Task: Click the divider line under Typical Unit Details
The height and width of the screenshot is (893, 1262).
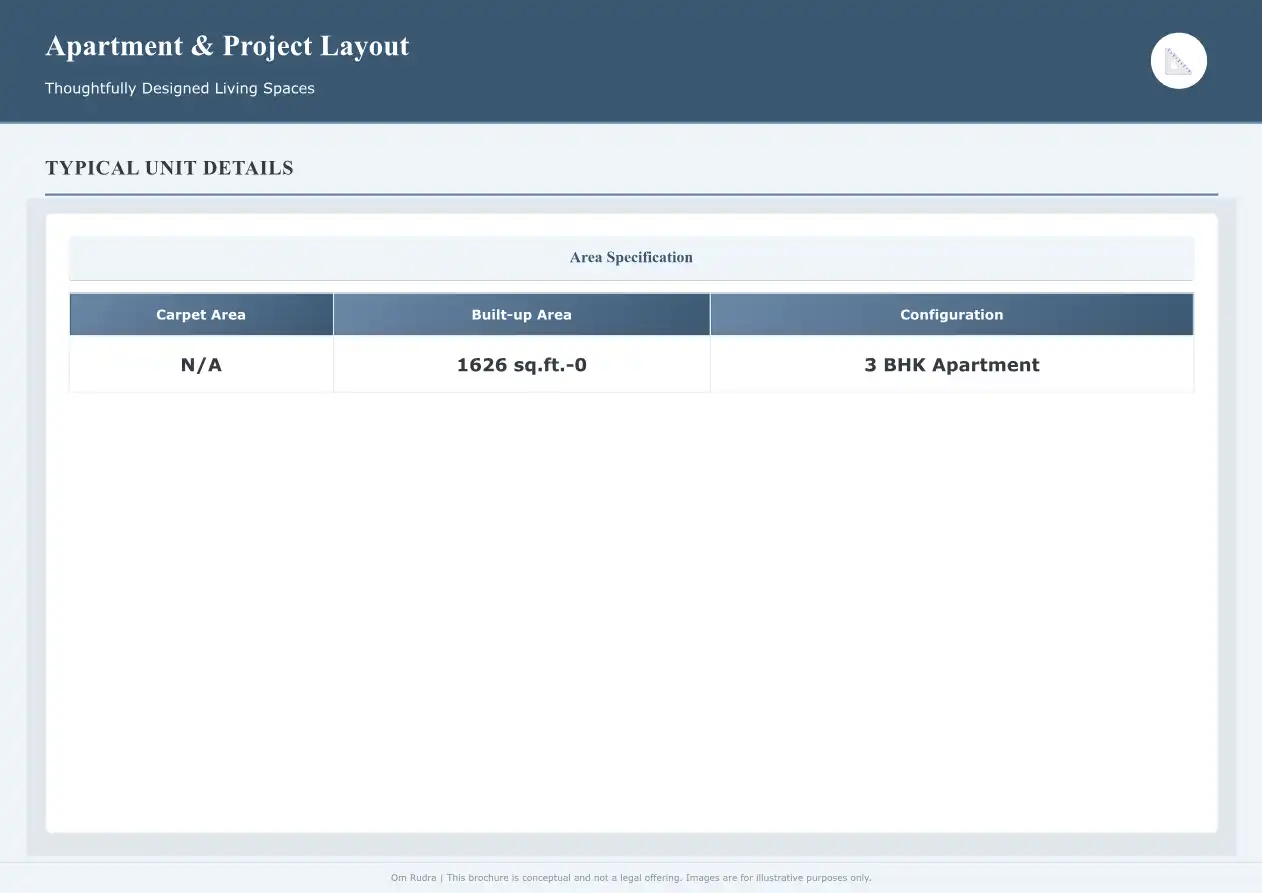Action: pyautogui.click(x=631, y=194)
